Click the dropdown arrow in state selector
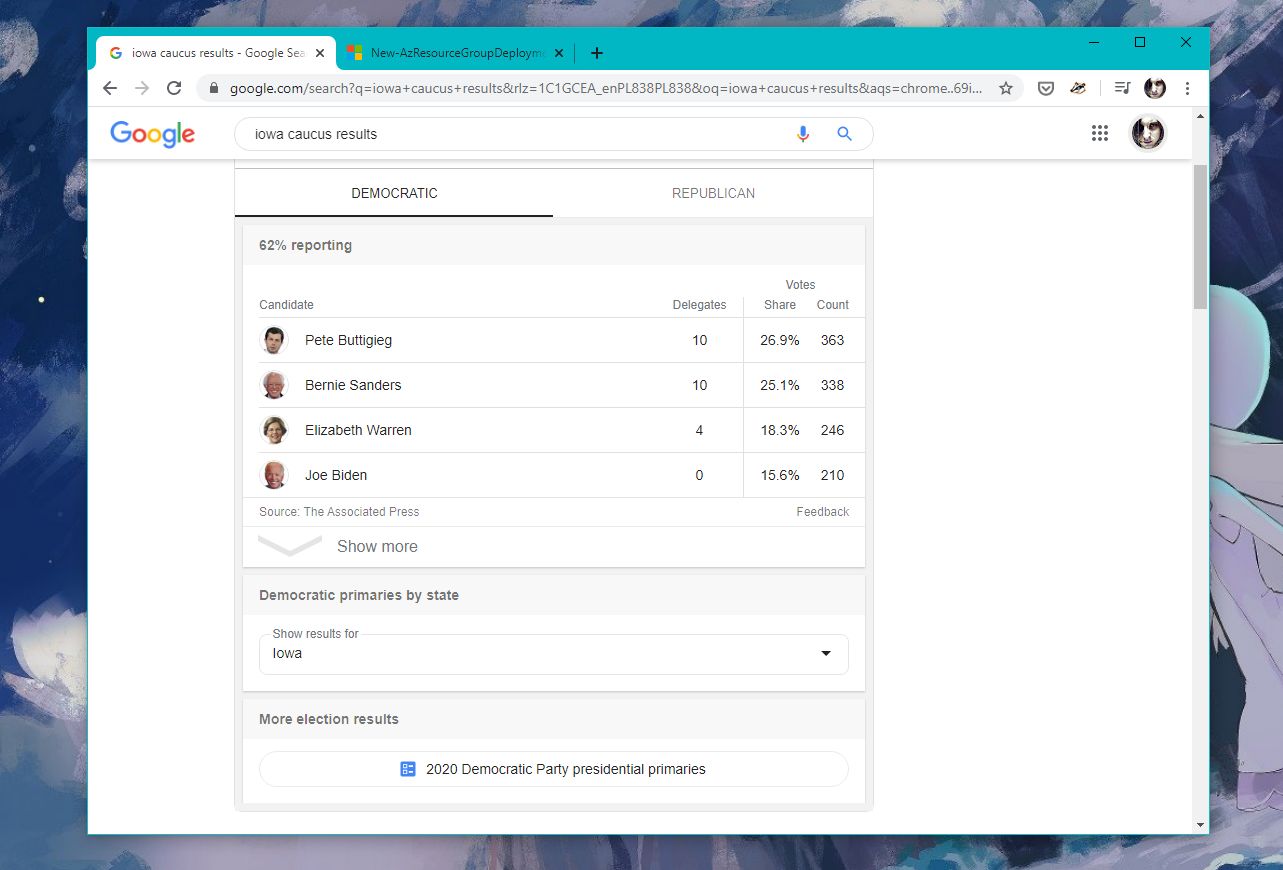Viewport: 1283px width, 870px height. point(826,654)
